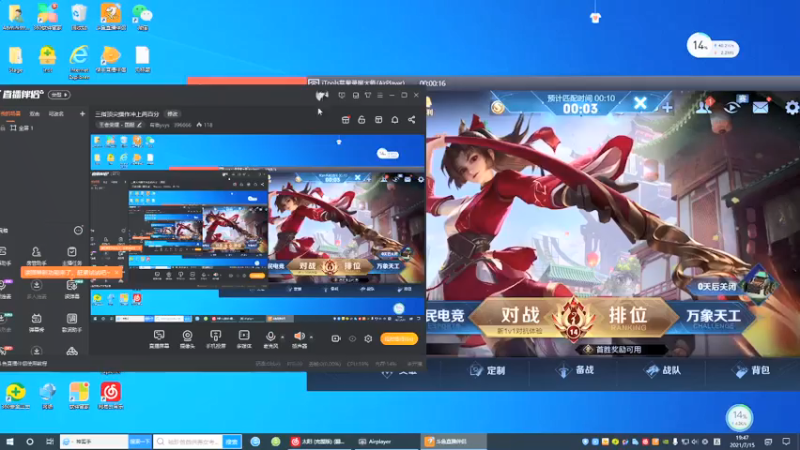This screenshot has width=800, height=450.
Task: Click the share icon above the preview
Action: click(x=411, y=119)
